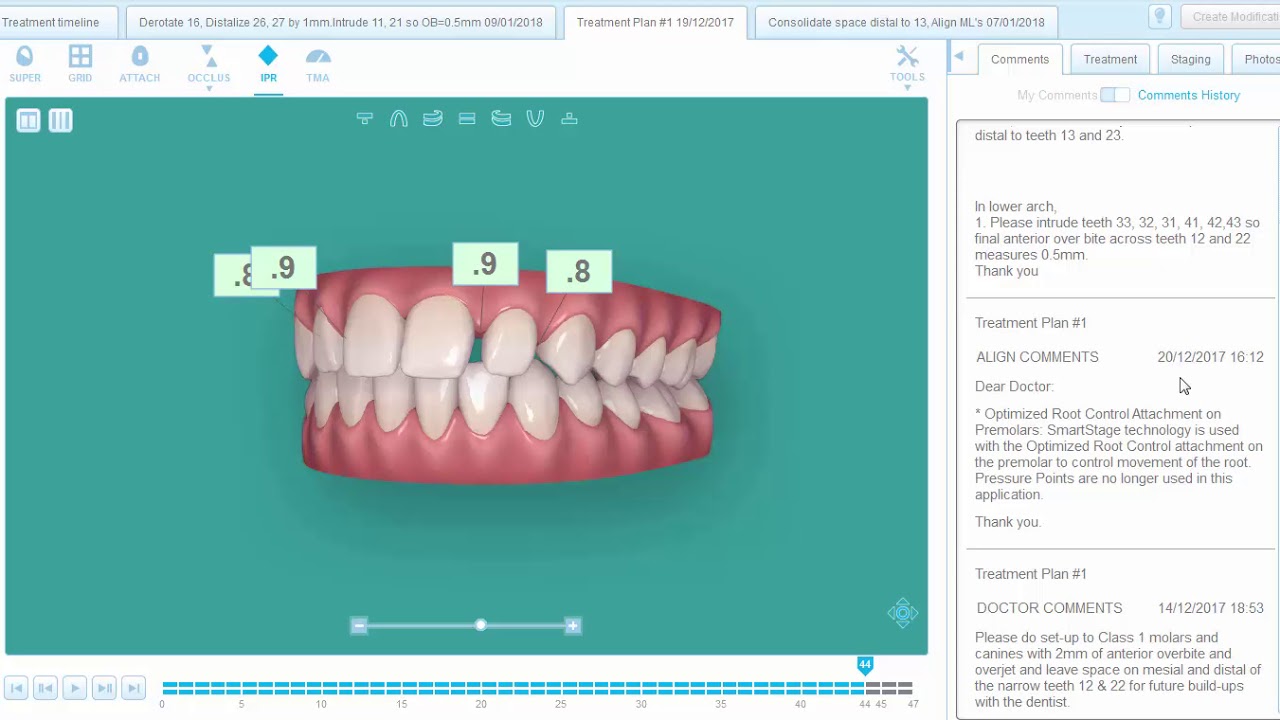Click gray stage 47 on timeline
The width and height of the screenshot is (1280, 720).
(x=906, y=688)
